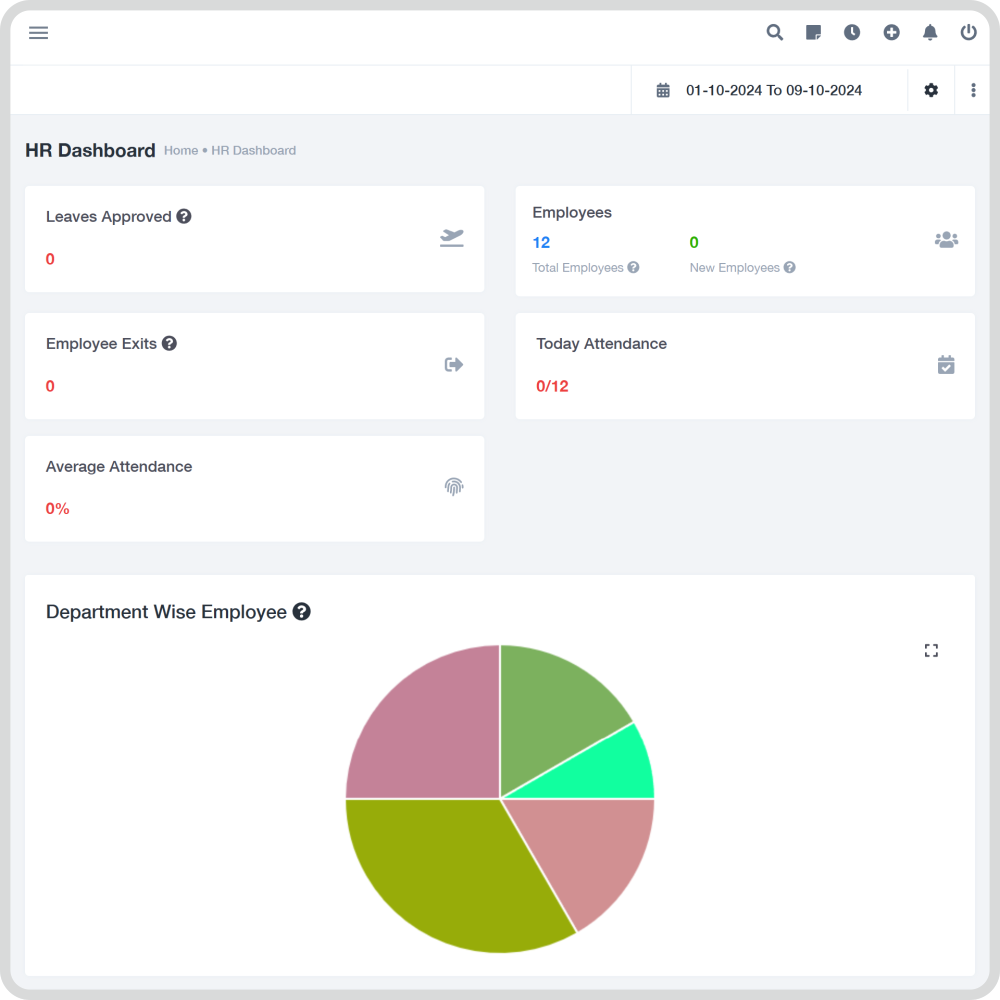
Task: Open the three-dot overflow menu
Action: pyautogui.click(x=973, y=90)
